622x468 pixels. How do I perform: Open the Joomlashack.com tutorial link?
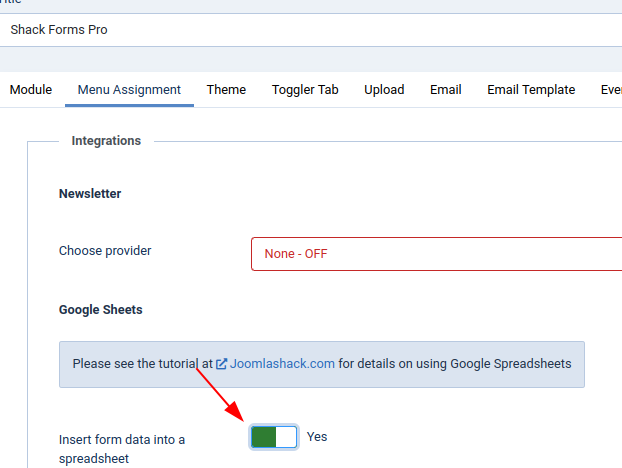pyautogui.click(x=282, y=364)
